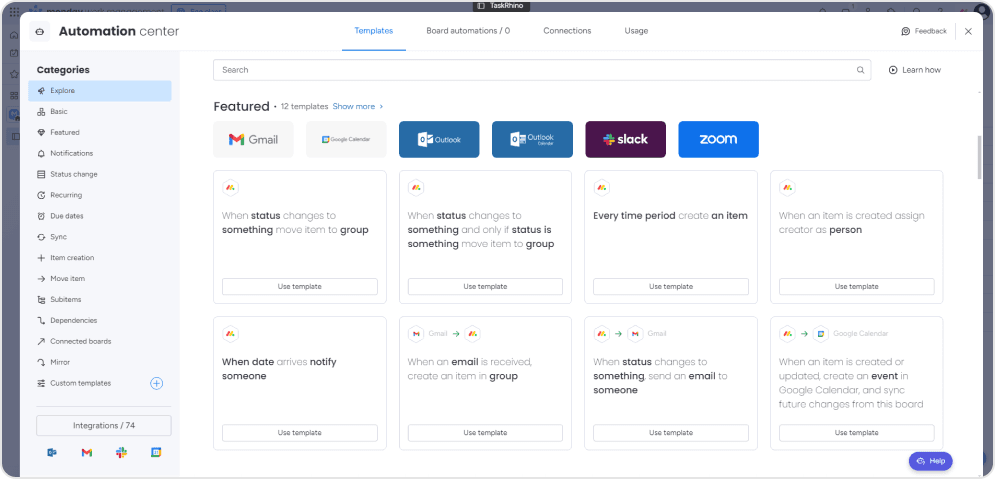
Task: Open the Custom templates category
Action: coord(81,383)
